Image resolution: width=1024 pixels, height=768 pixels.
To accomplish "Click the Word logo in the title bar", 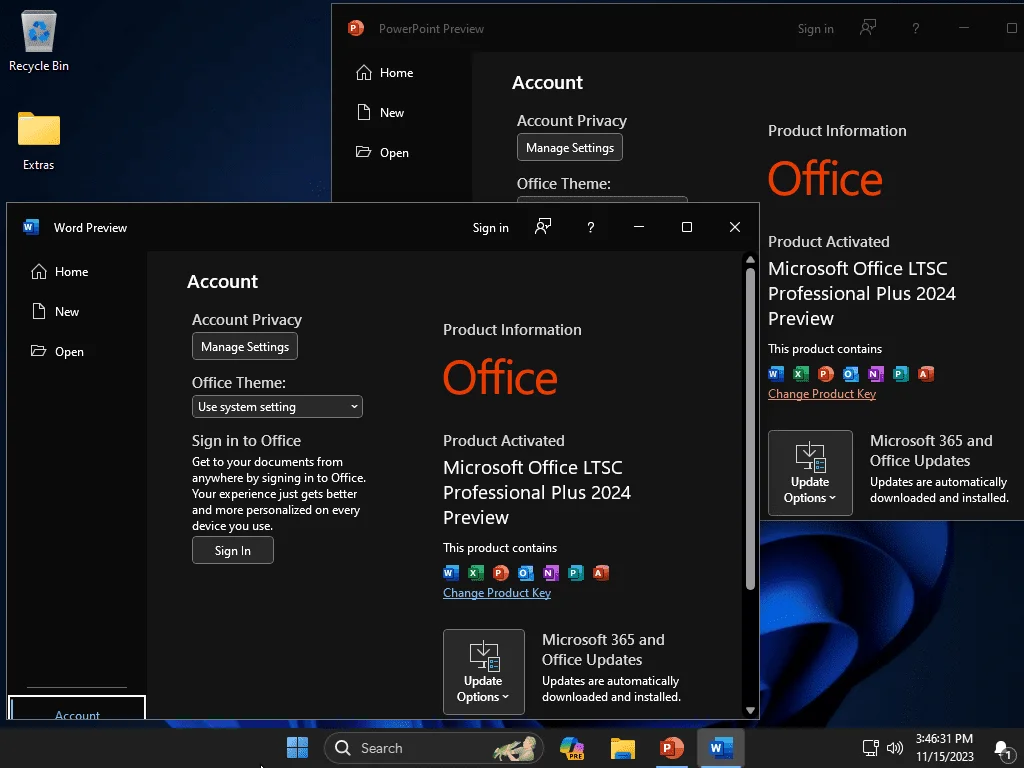I will click(x=31, y=227).
